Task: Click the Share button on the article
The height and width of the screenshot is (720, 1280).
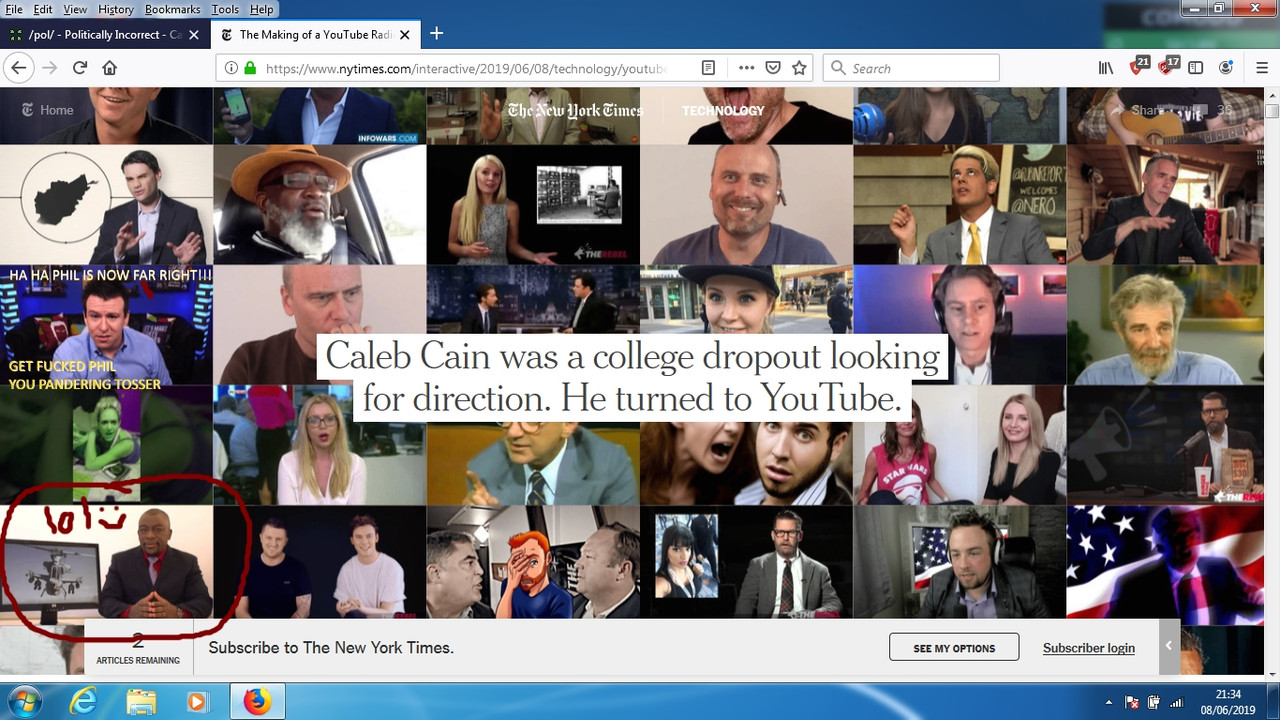Action: (1136, 110)
